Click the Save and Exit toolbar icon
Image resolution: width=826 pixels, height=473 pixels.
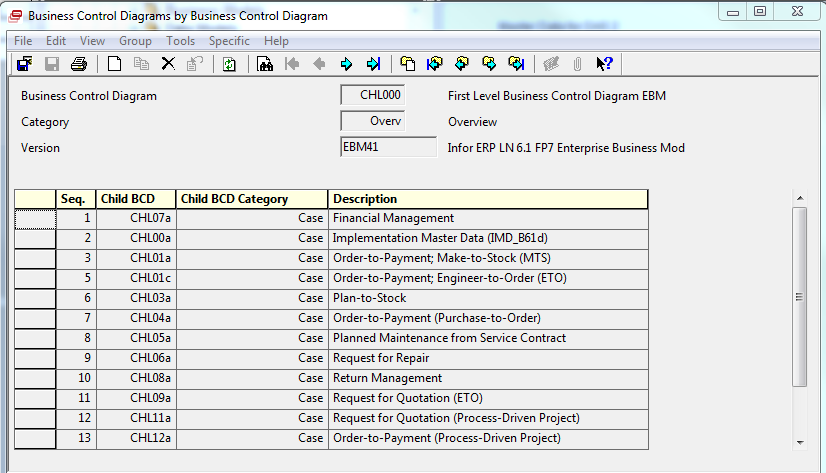(x=25, y=64)
